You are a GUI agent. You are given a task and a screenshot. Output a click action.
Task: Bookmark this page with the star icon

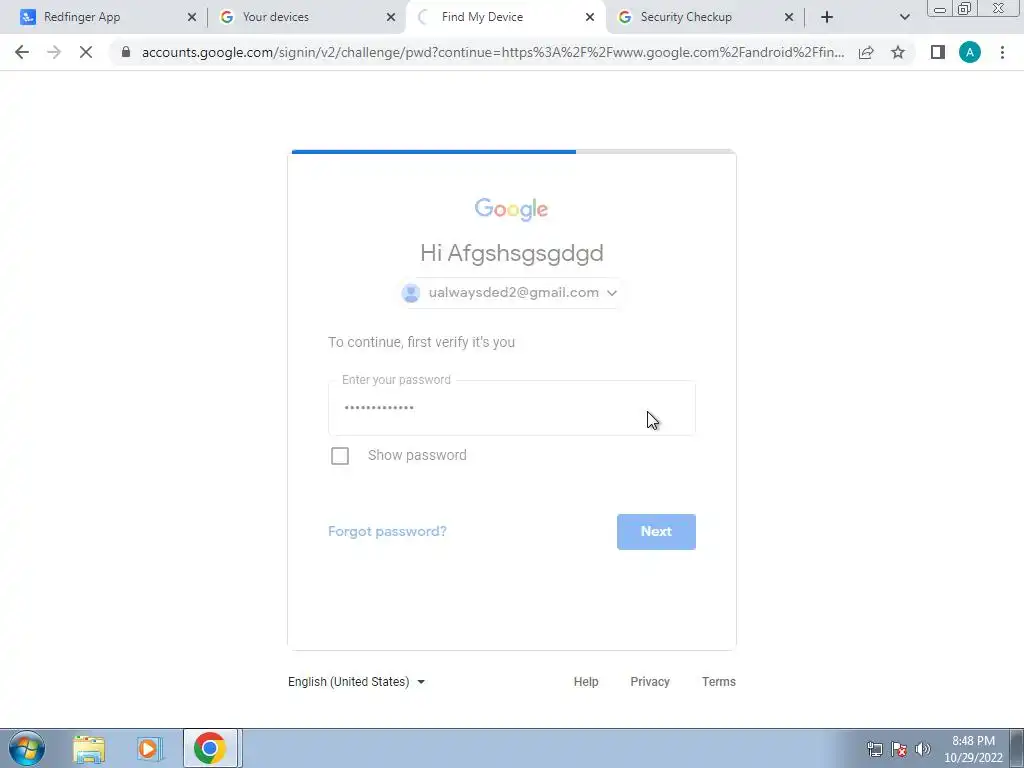(x=898, y=52)
